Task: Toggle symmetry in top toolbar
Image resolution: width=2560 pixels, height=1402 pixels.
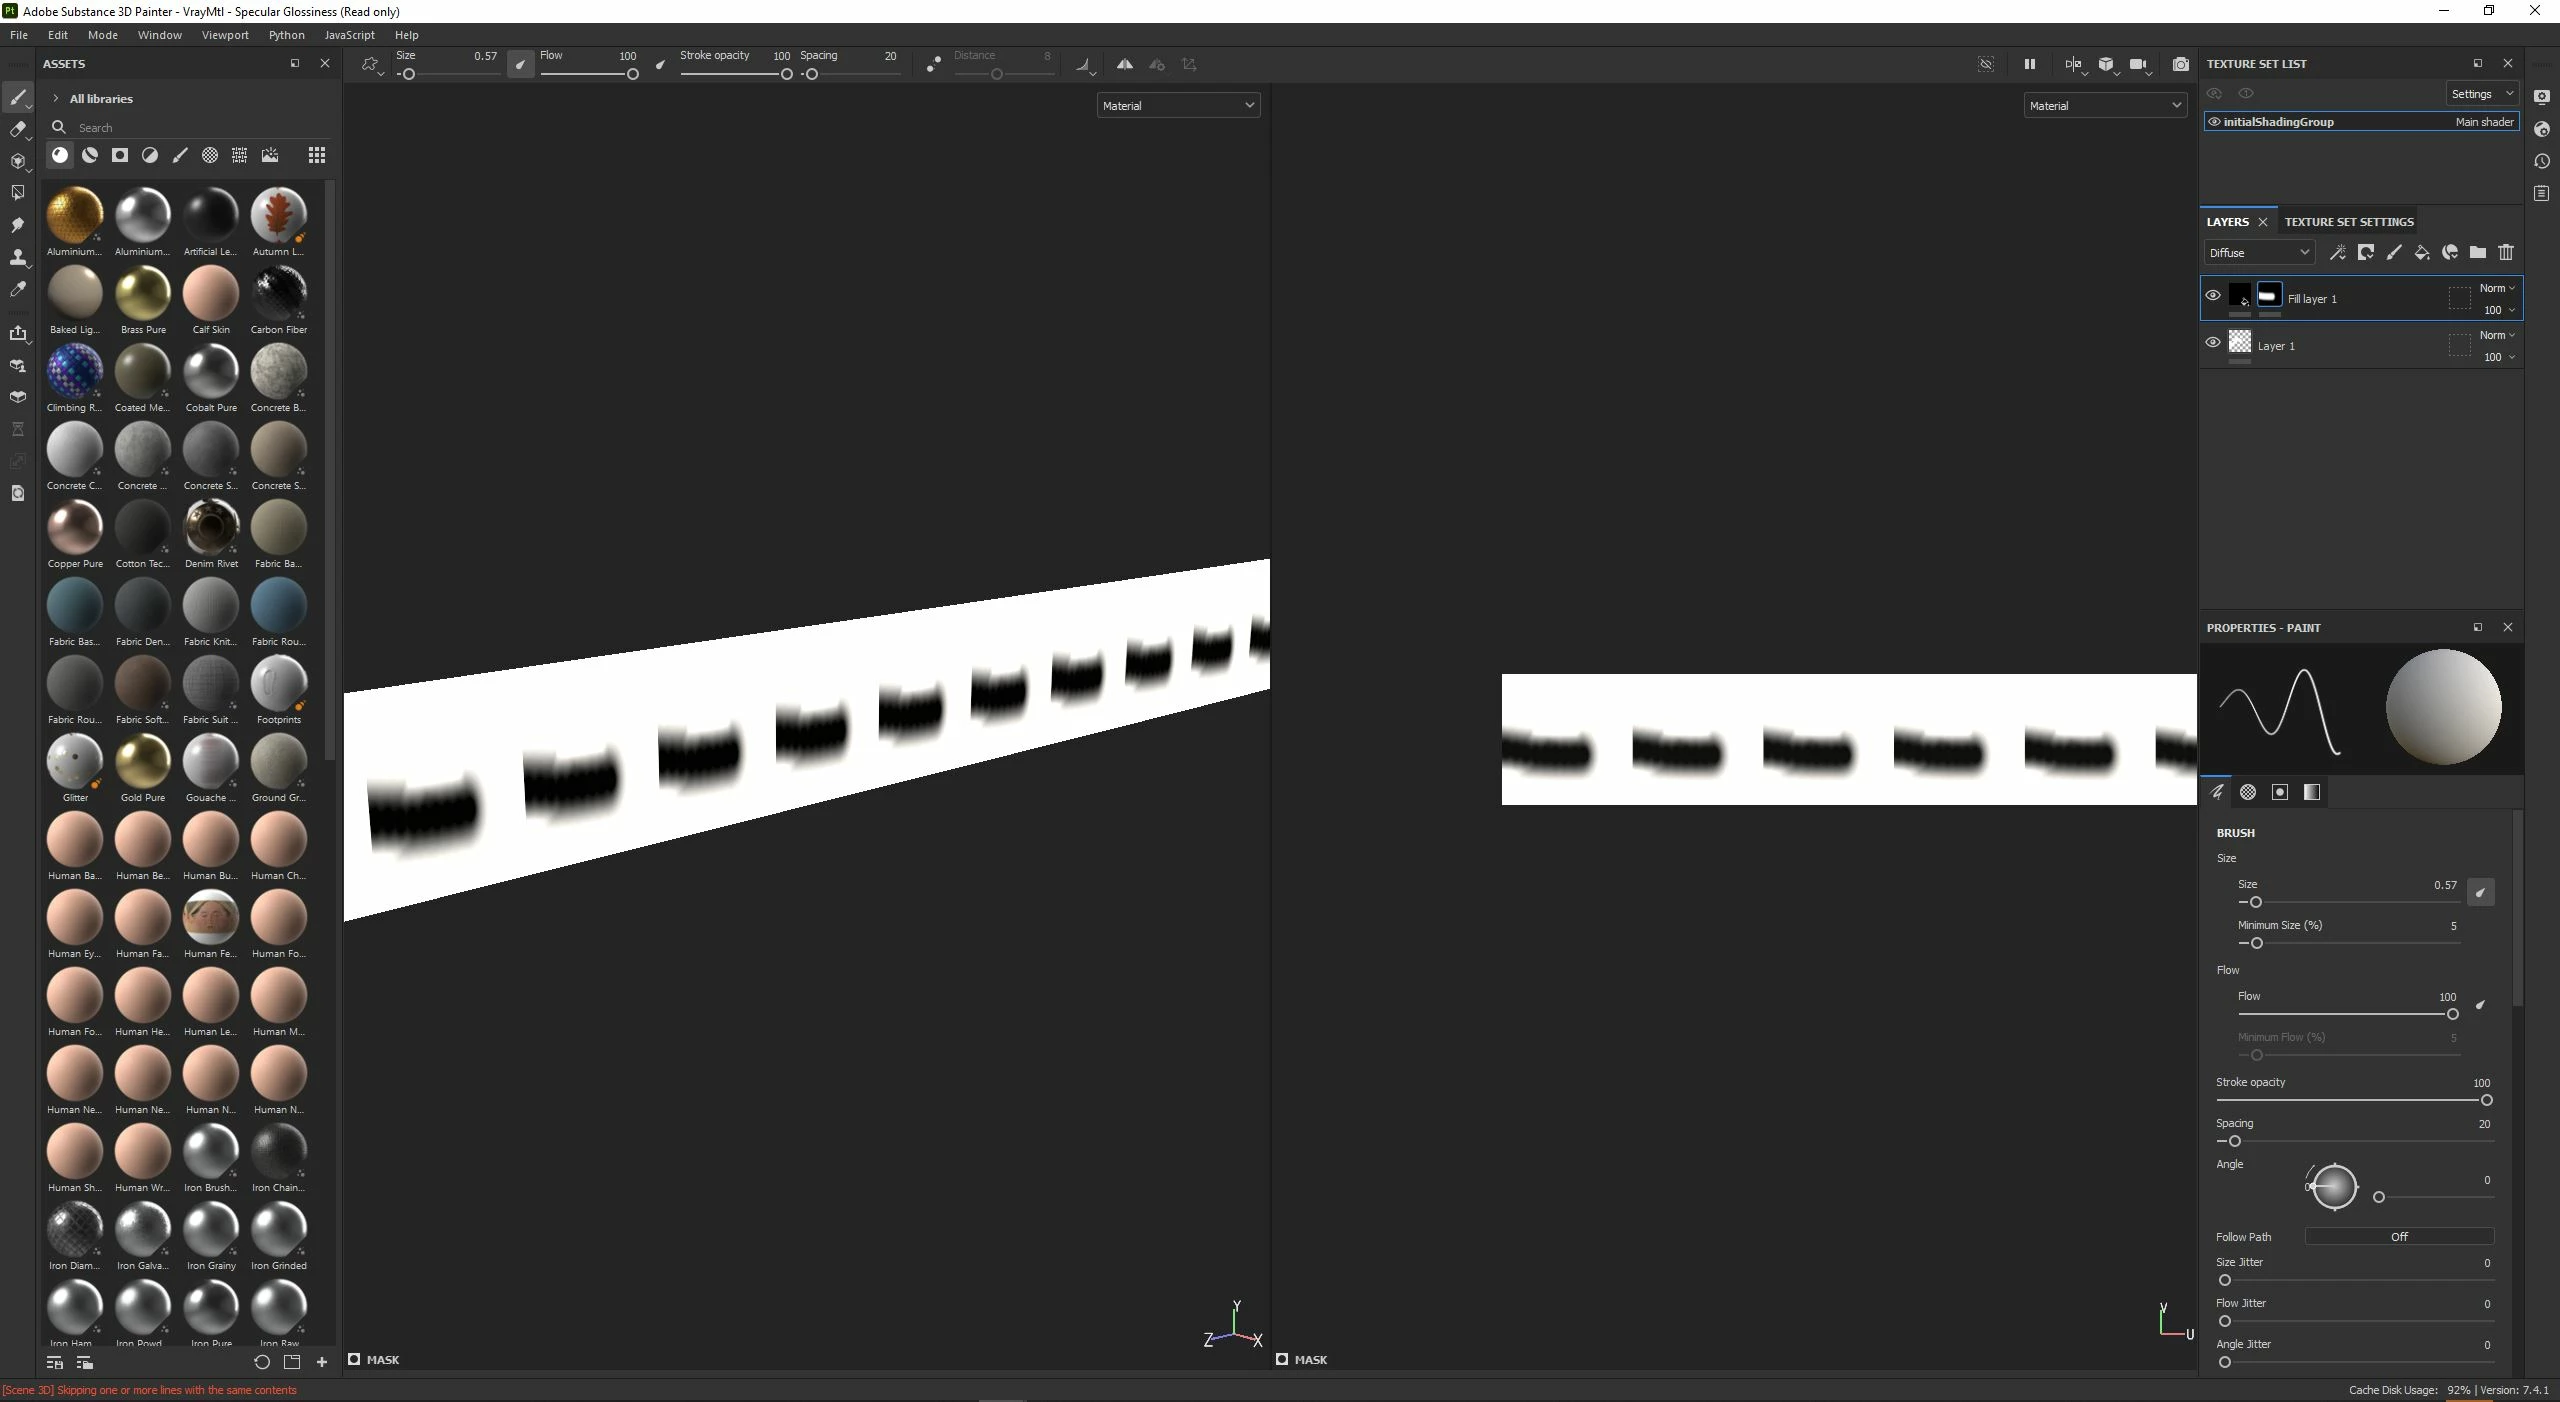Action: coord(1124,64)
